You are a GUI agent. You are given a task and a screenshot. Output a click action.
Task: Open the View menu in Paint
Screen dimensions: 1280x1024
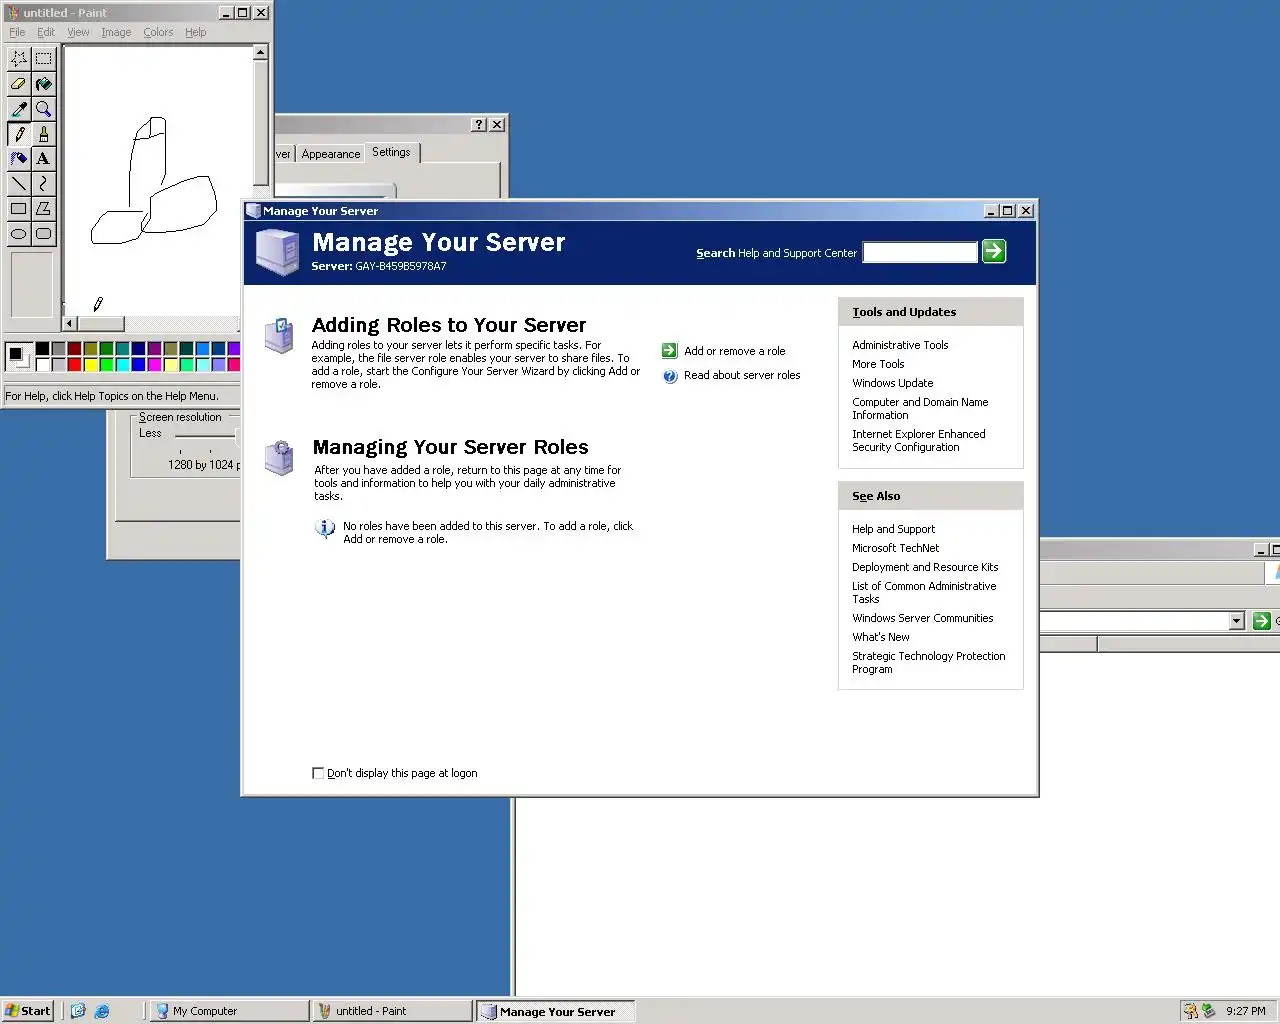tap(78, 32)
